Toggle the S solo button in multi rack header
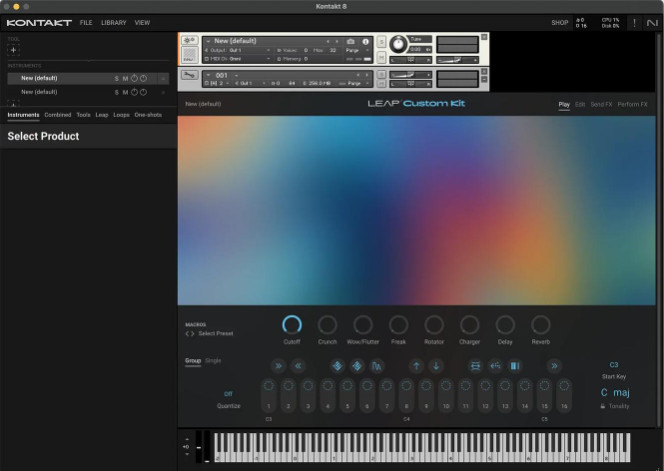The width and height of the screenshot is (664, 471). pos(381,42)
